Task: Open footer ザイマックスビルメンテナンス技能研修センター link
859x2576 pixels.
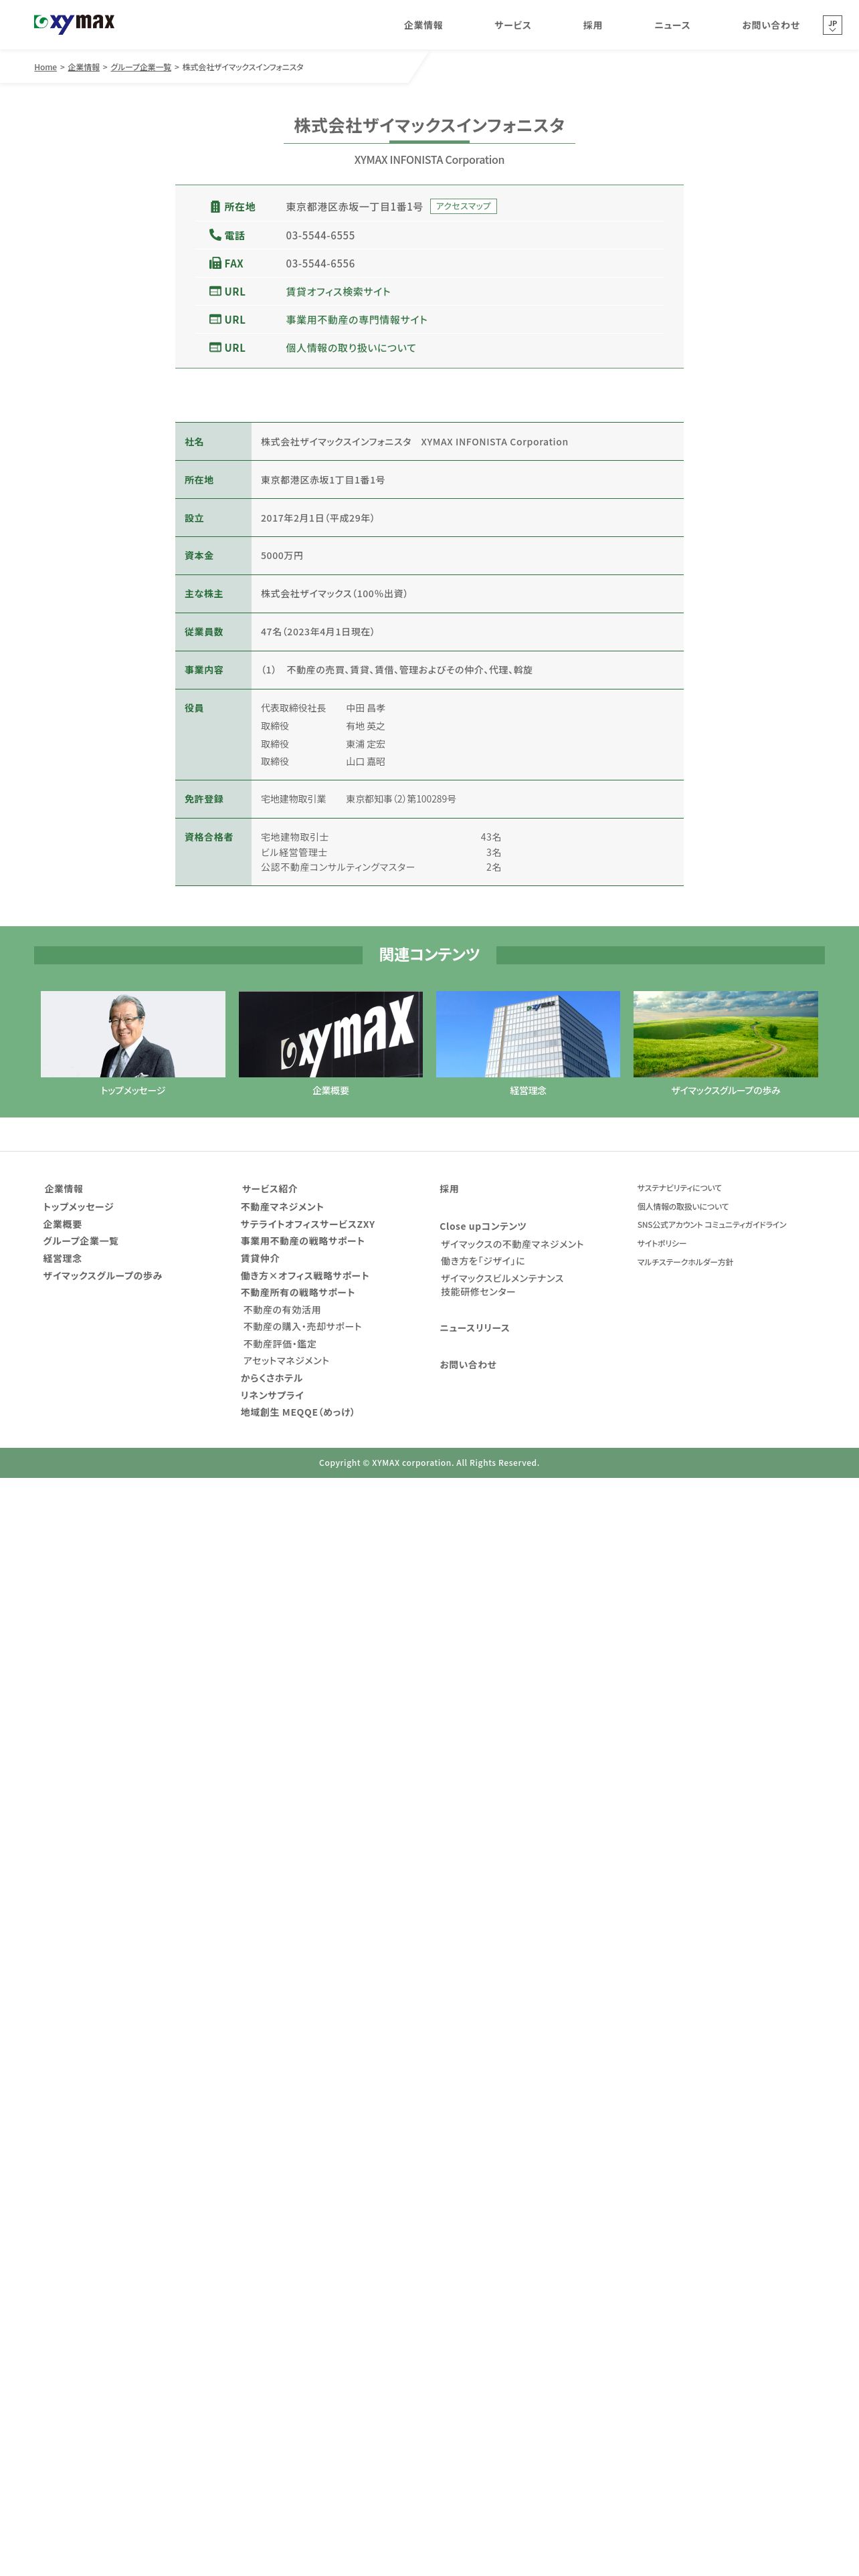Action: 502,1285
